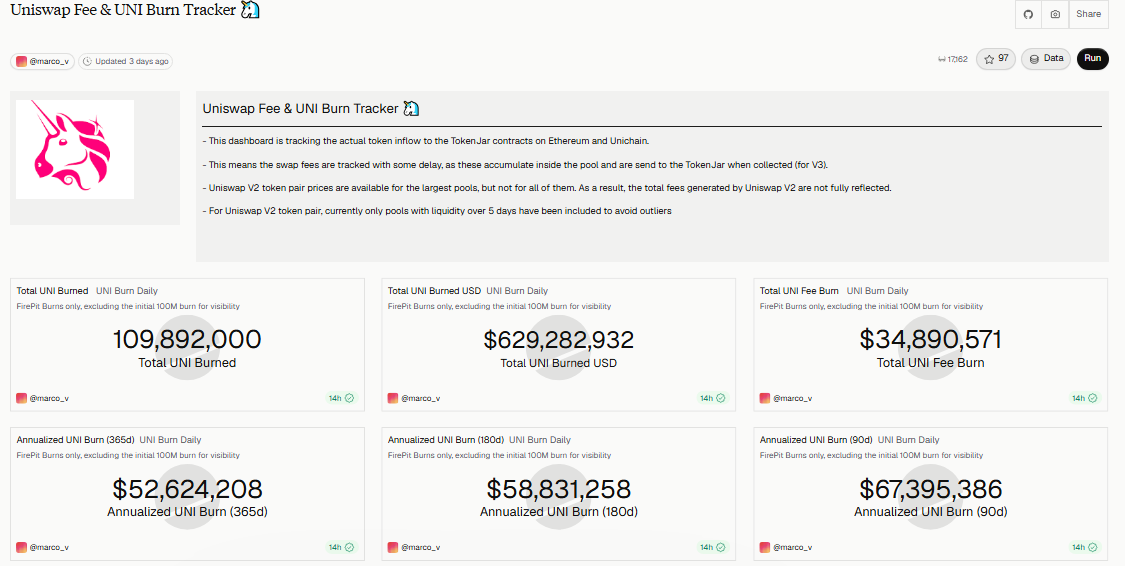Open UNI Burn Daily link in Total UNI Burned USD card
This screenshot has height=566, width=1125.
coord(517,291)
